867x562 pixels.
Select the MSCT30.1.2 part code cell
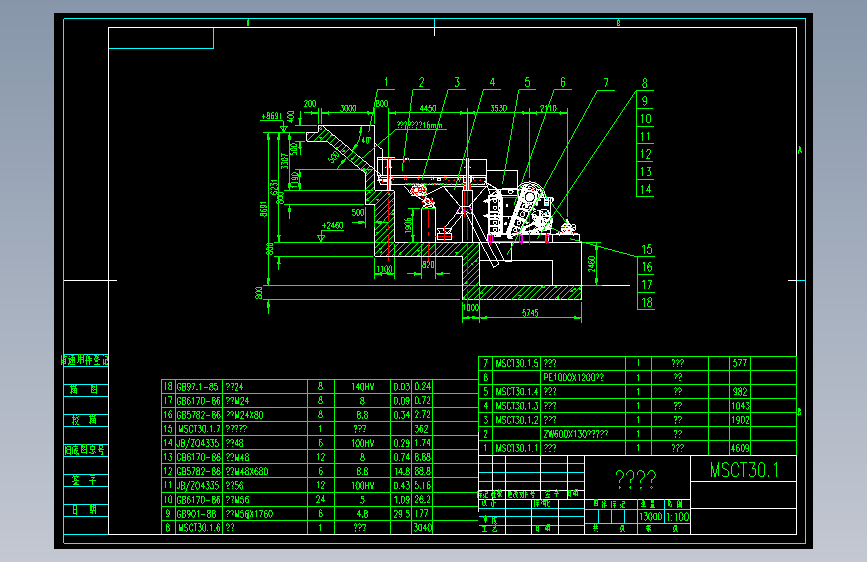516,420
